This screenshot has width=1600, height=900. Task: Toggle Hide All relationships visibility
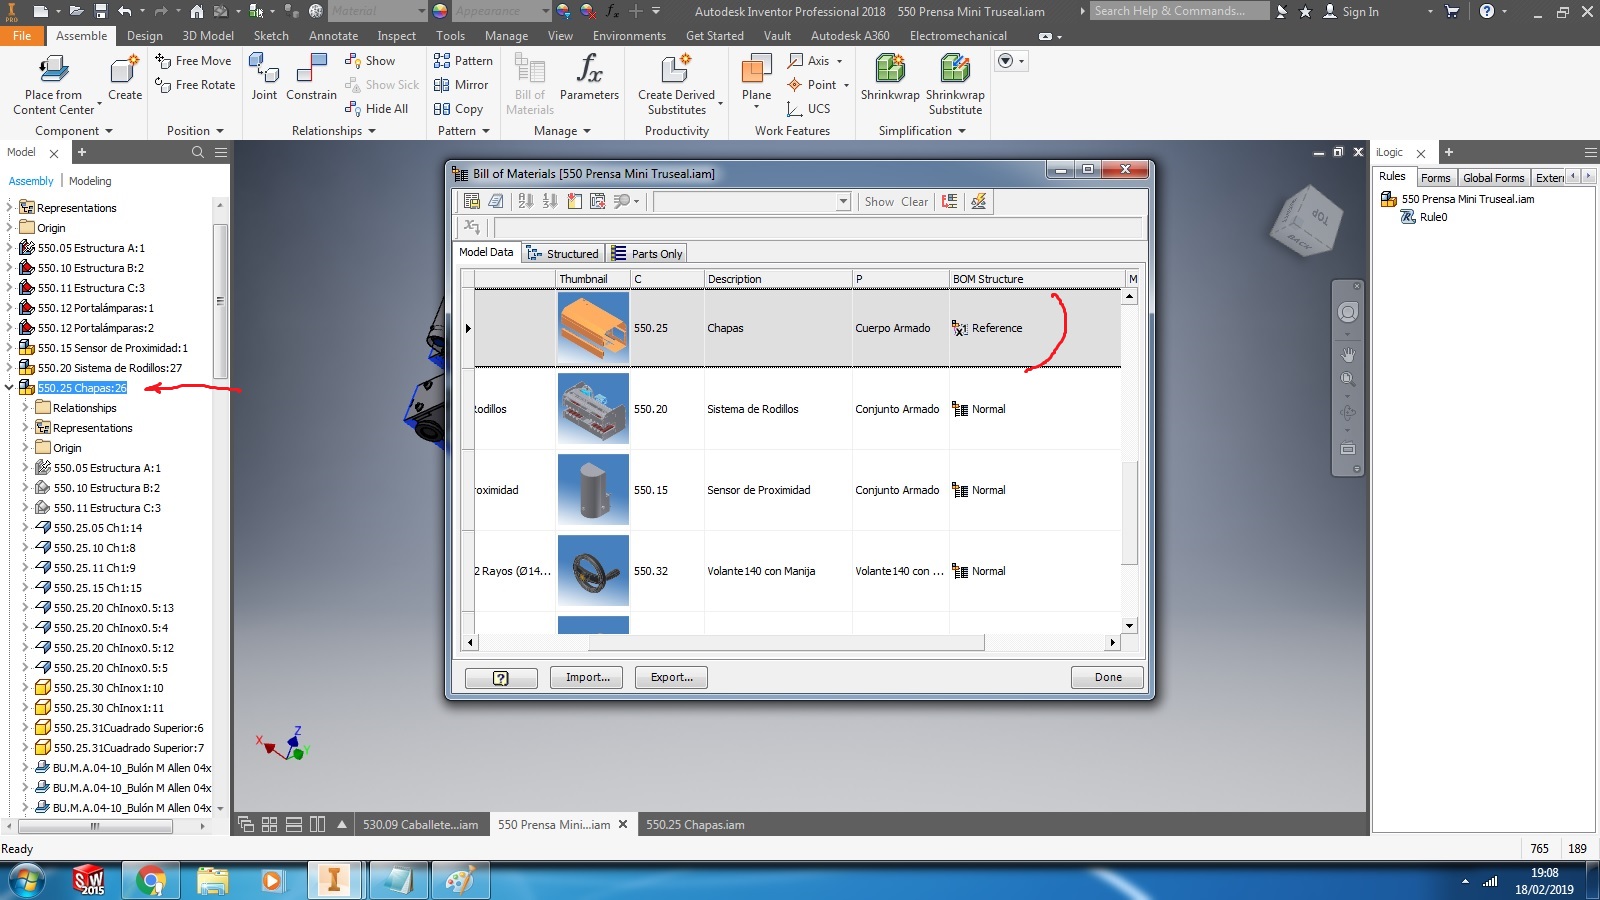pos(378,109)
